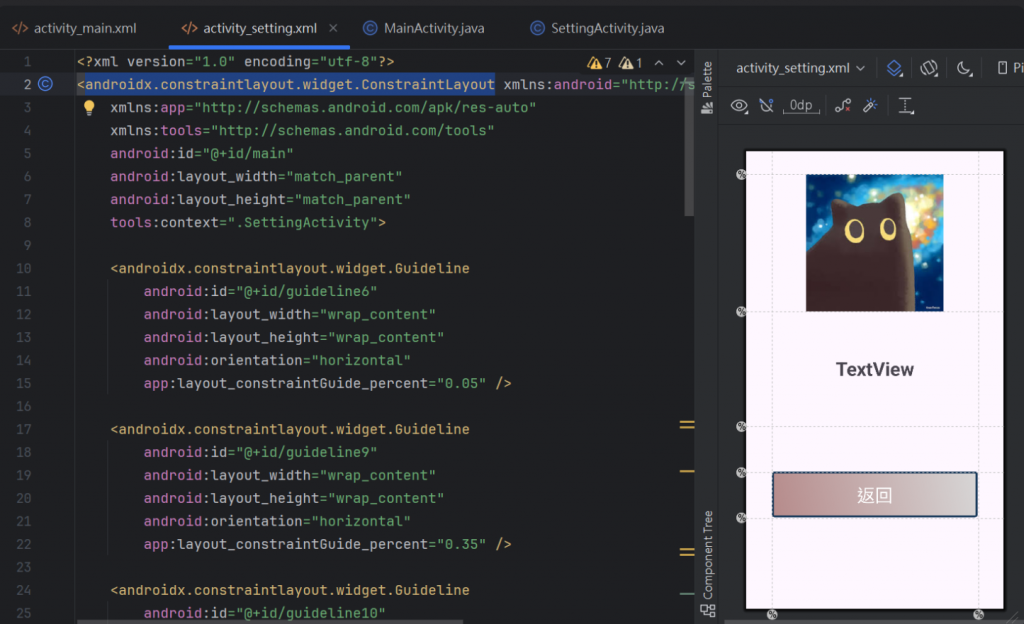This screenshot has width=1024, height=624.
Task: Click android:orientation="horizontal" on line 21
Action: tap(277, 522)
